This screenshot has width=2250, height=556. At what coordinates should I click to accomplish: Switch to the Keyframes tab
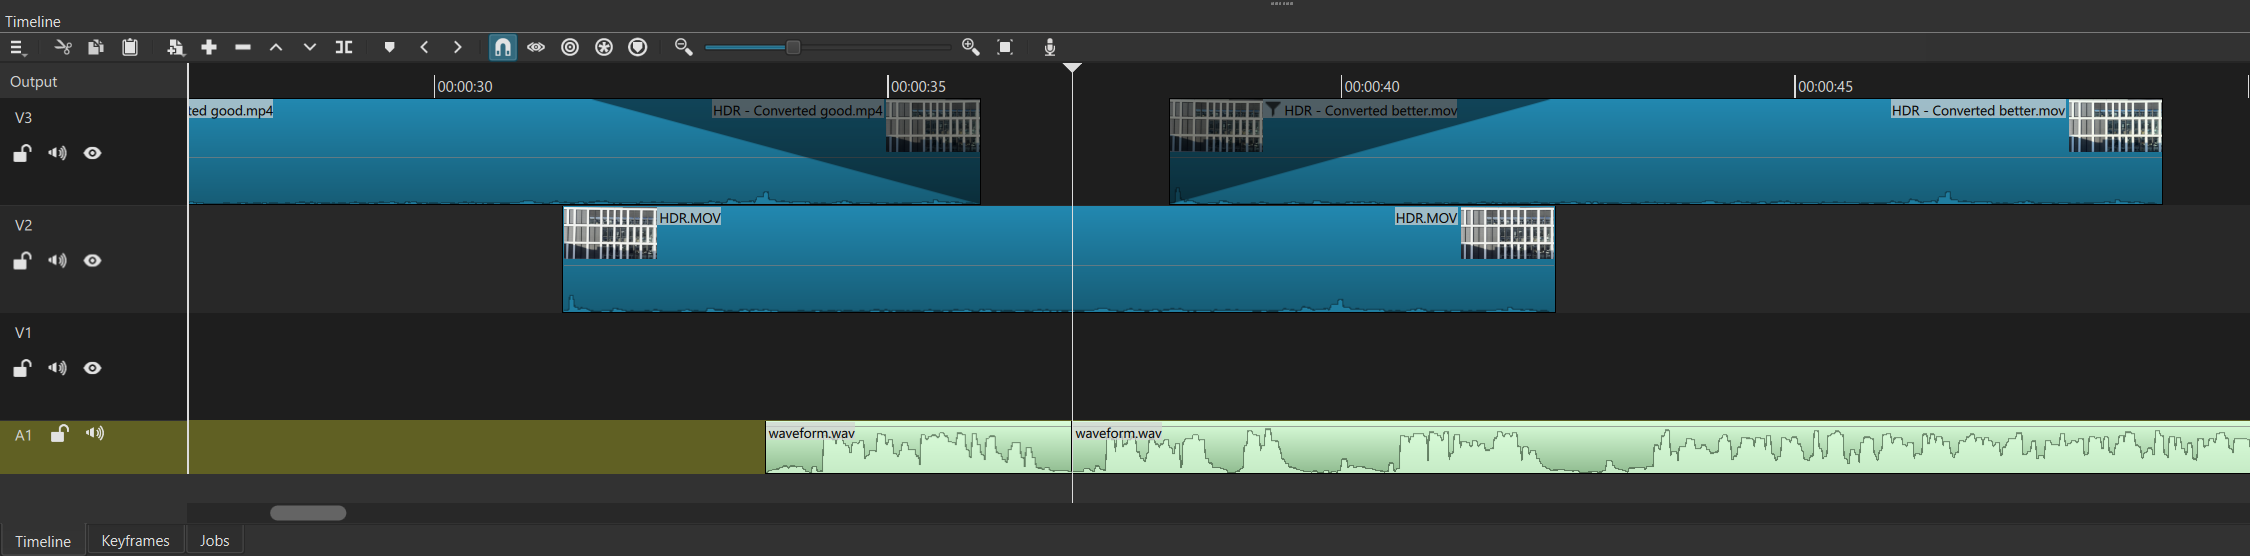tap(135, 540)
